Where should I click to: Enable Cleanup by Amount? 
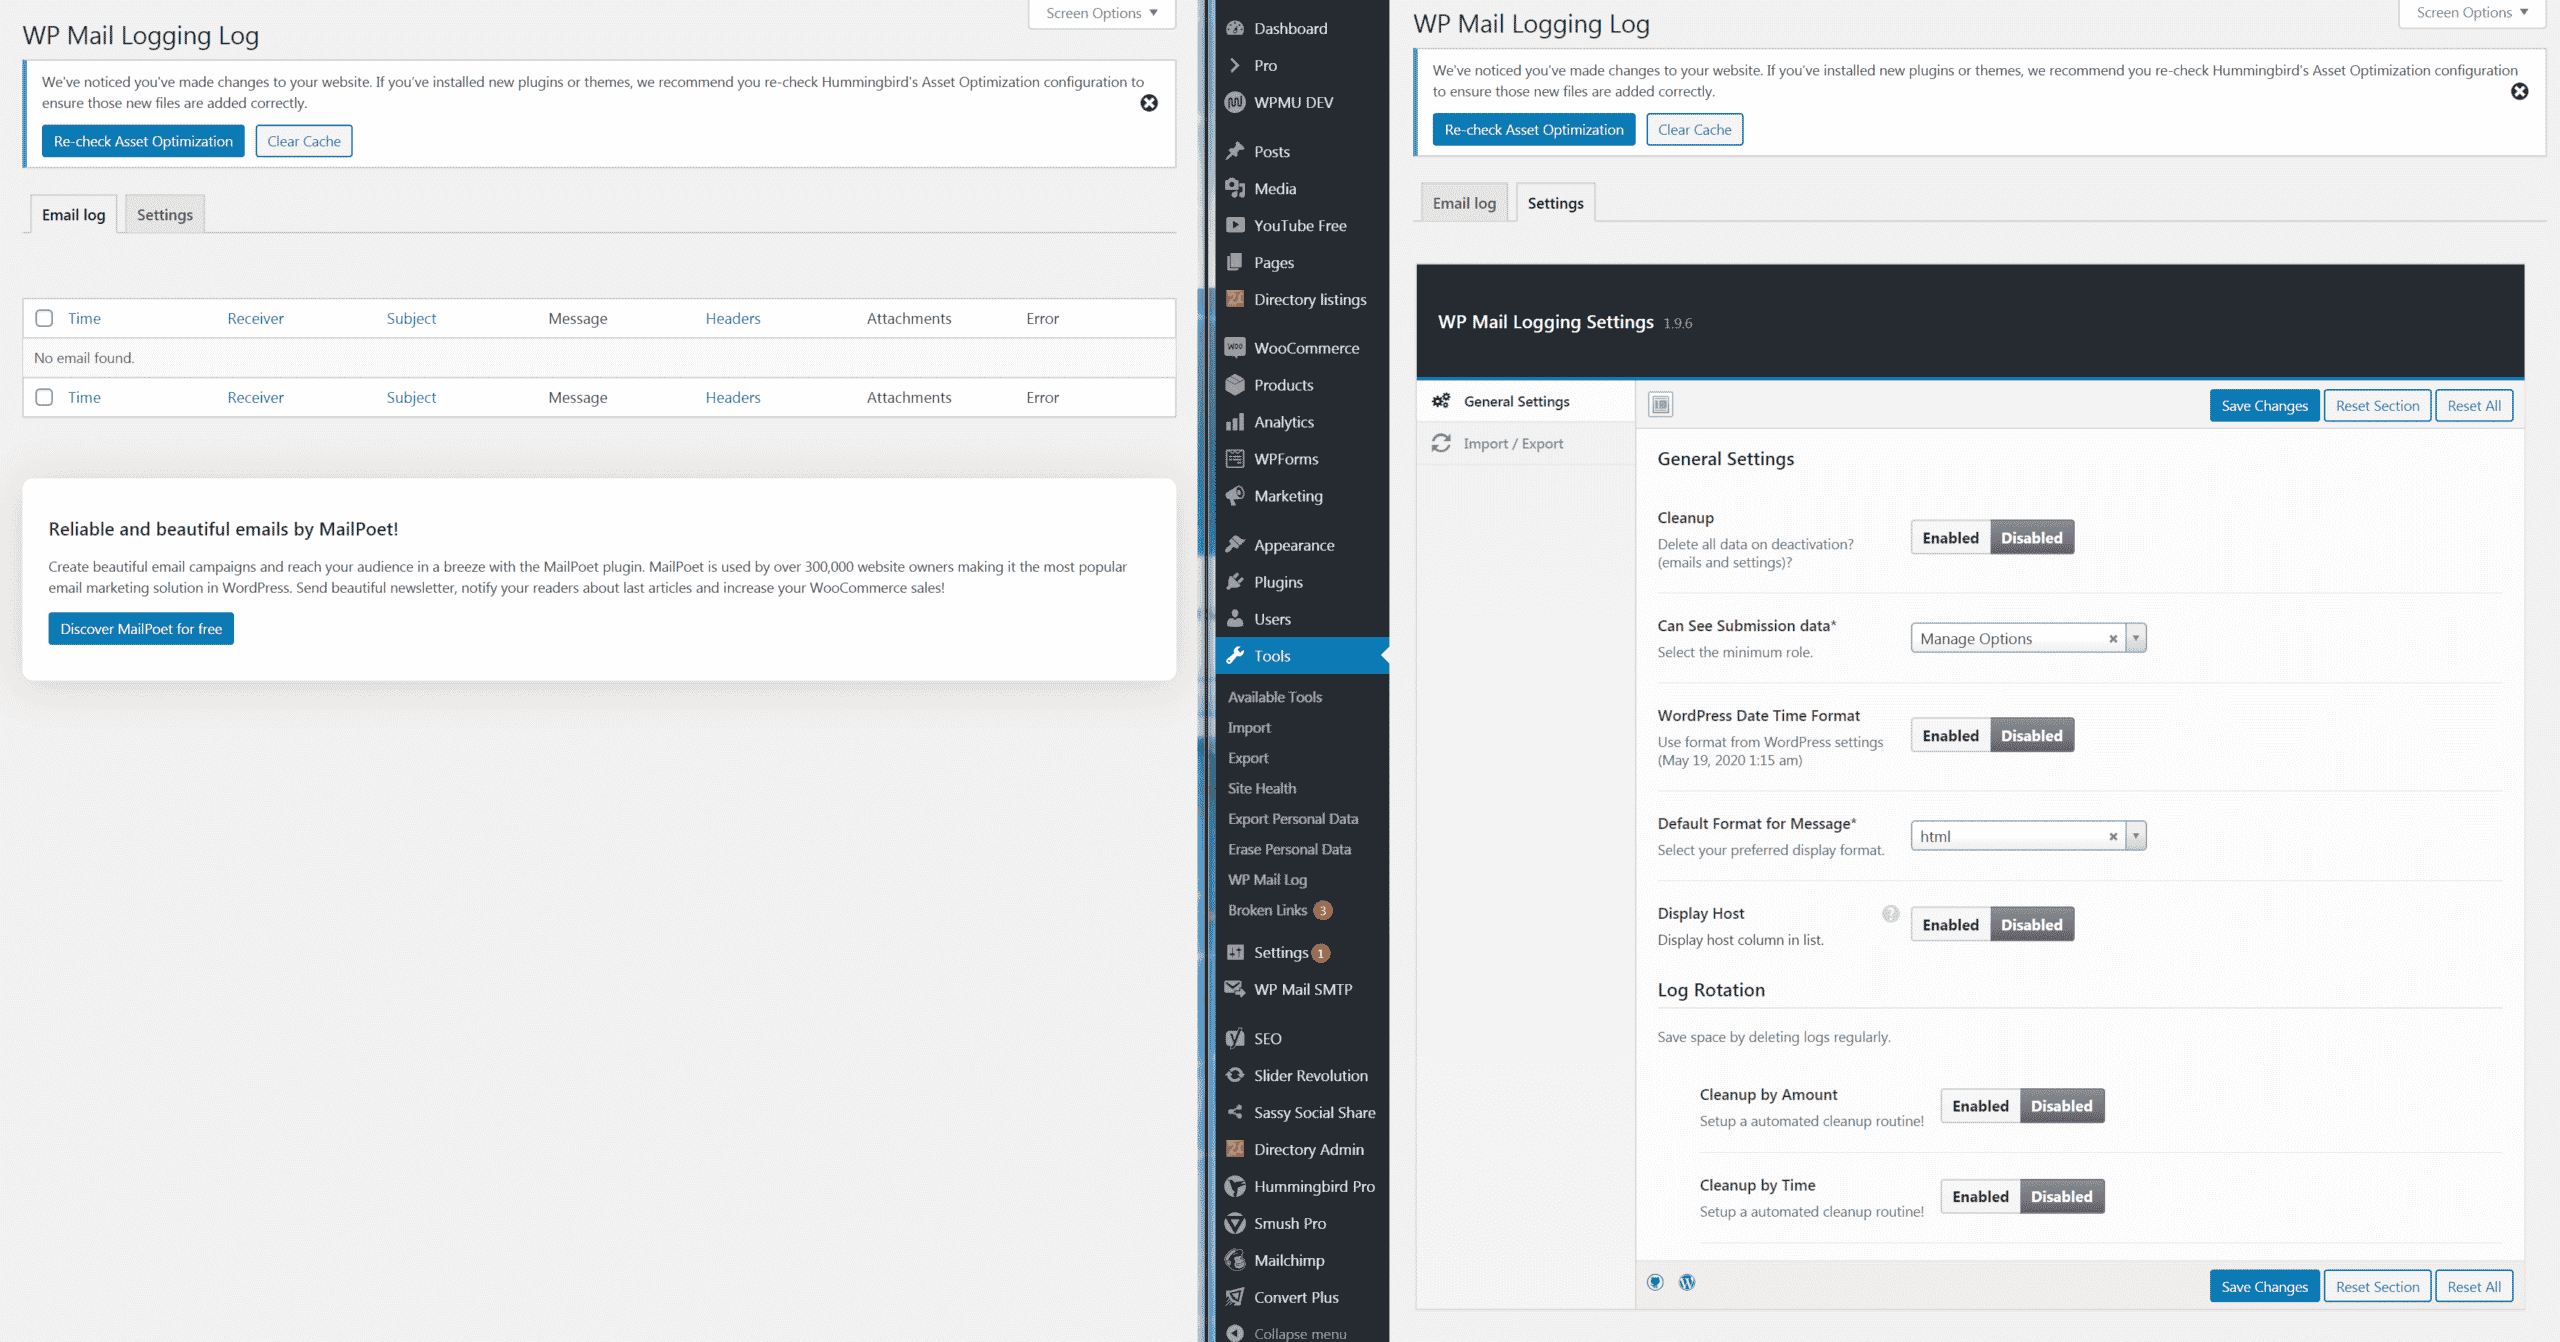(x=1980, y=1106)
